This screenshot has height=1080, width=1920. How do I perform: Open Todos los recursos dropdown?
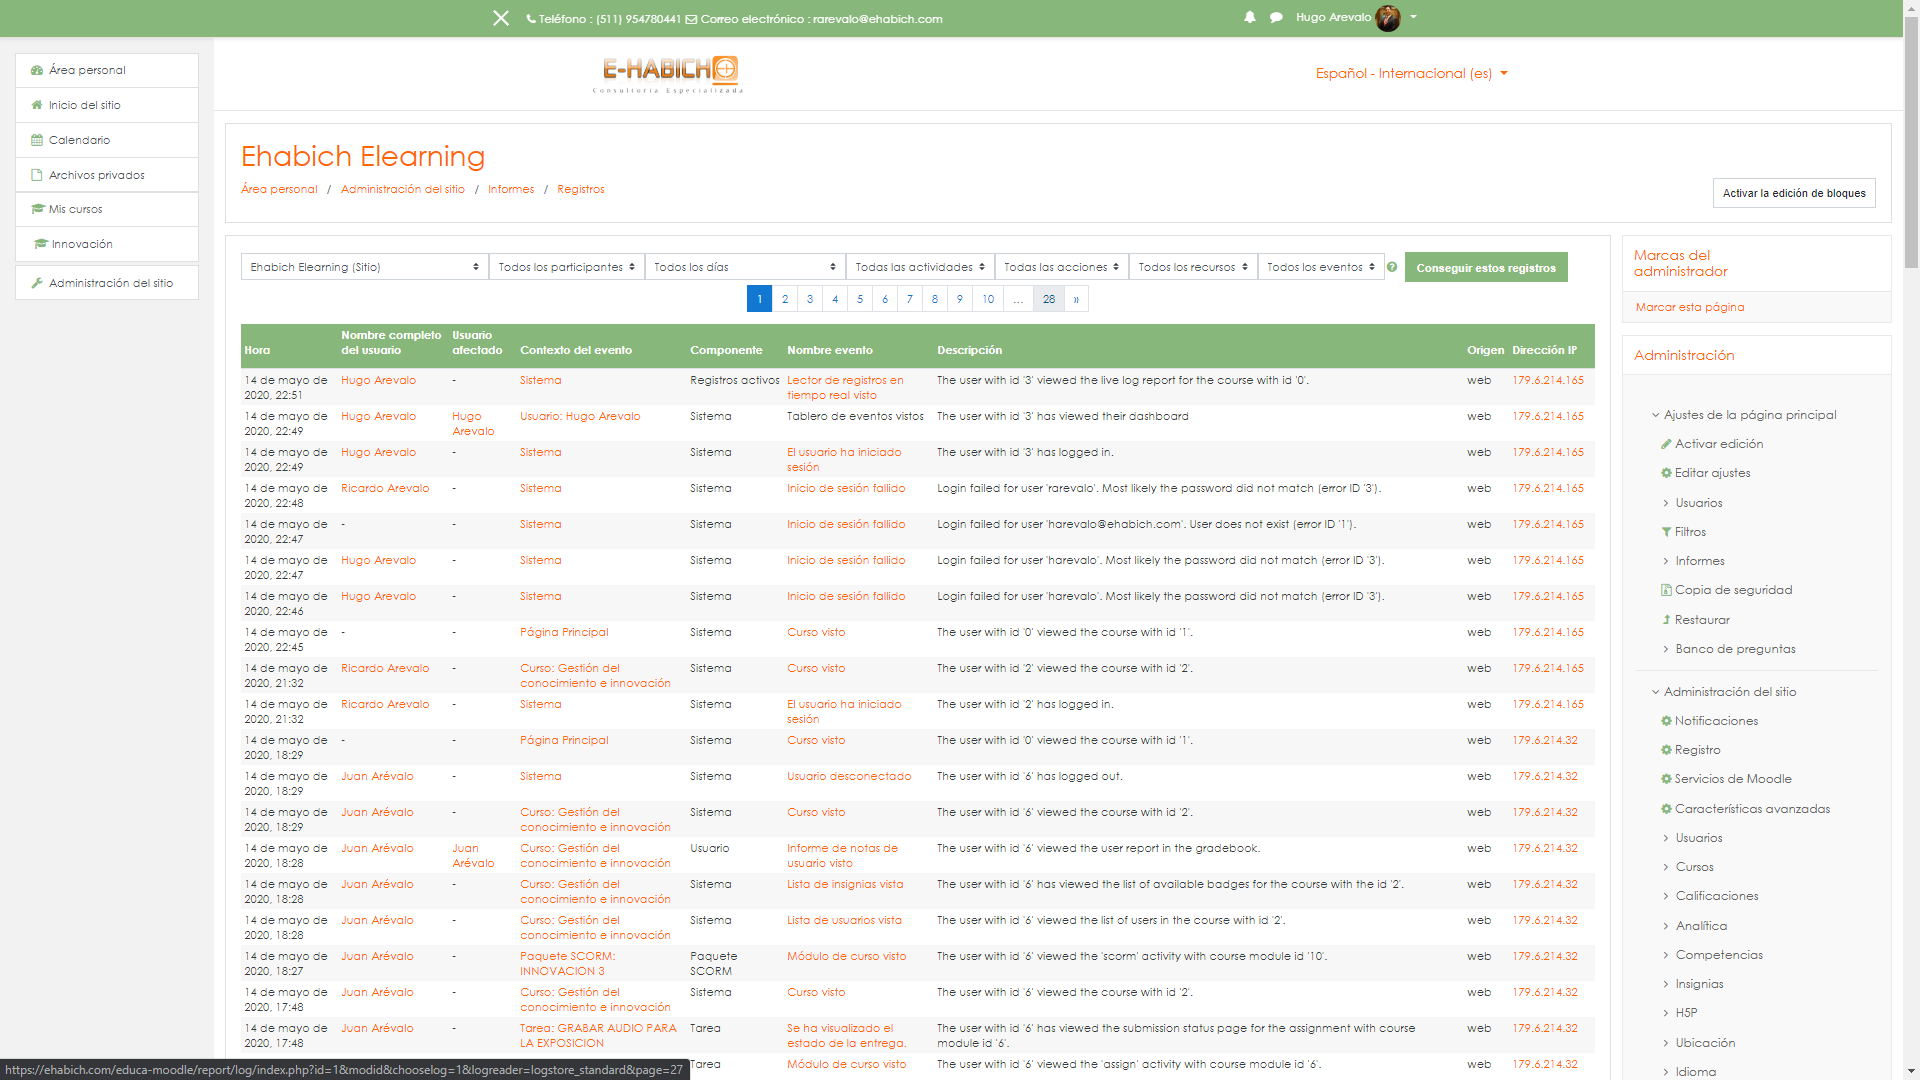1193,267
